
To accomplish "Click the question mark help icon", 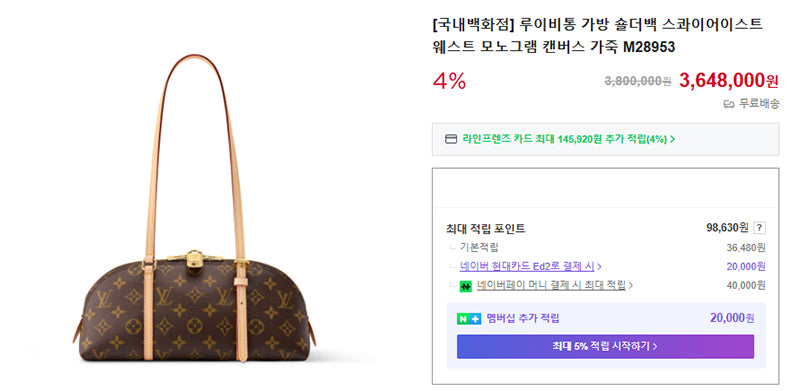I will pyautogui.click(x=759, y=228).
